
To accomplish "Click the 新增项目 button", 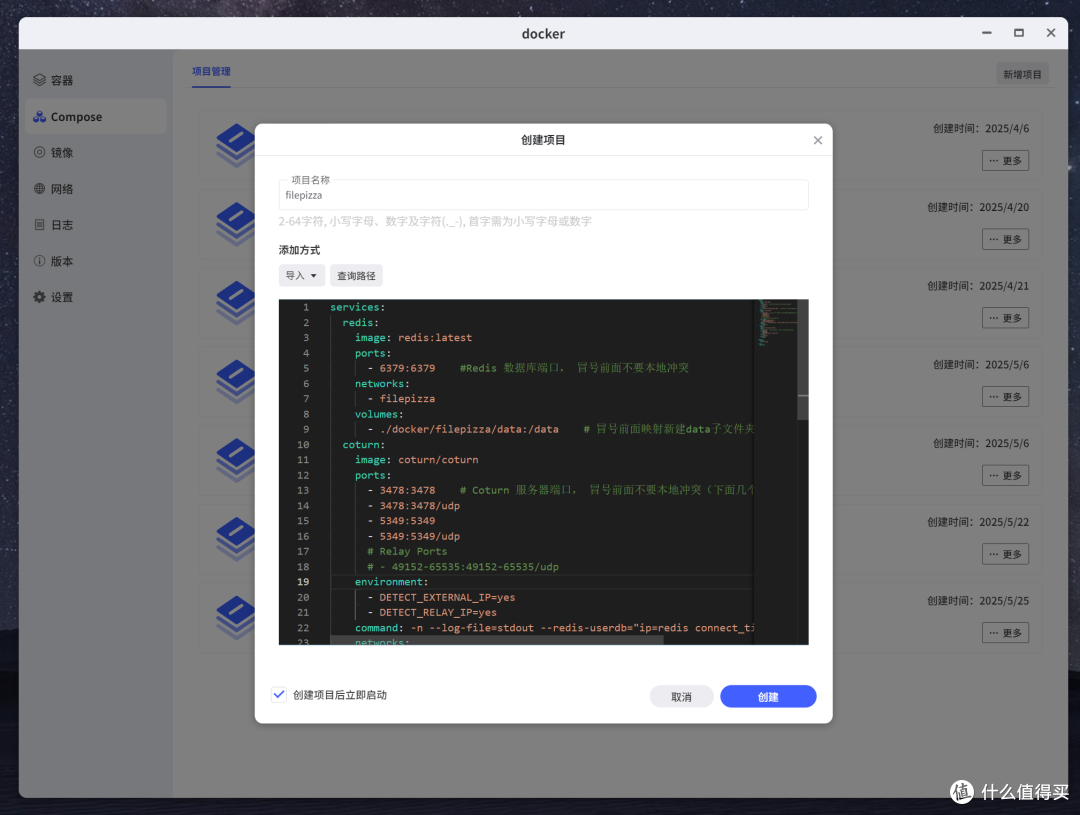I will (x=1022, y=74).
